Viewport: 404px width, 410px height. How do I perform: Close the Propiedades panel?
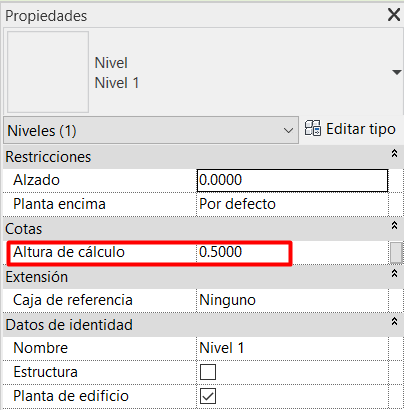coord(394,15)
